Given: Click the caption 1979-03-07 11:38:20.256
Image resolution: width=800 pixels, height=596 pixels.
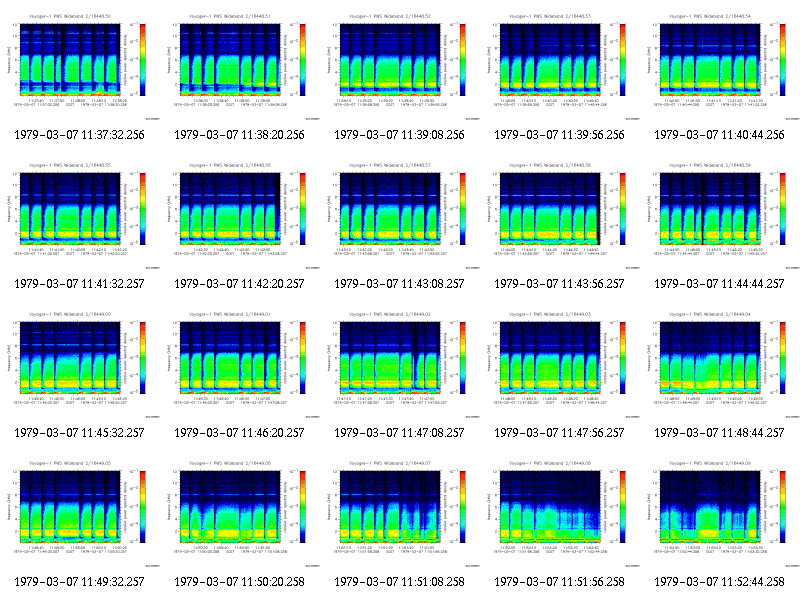Looking at the screenshot, I should click(x=239, y=135).
